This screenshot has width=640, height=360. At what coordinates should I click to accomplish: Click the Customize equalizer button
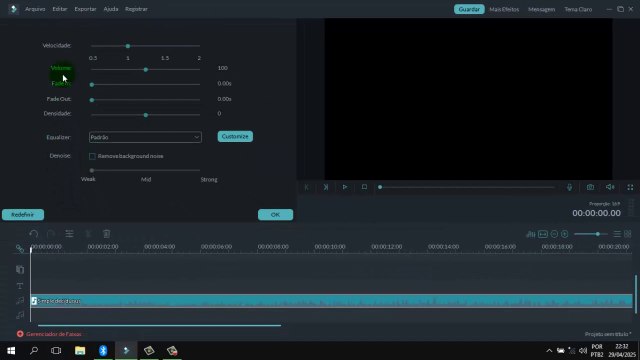[x=235, y=136]
